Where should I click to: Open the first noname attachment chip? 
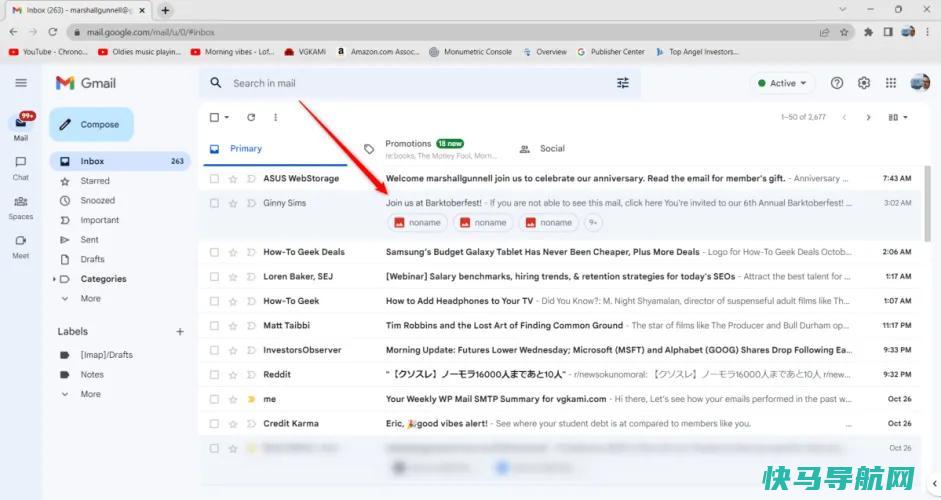coord(417,223)
